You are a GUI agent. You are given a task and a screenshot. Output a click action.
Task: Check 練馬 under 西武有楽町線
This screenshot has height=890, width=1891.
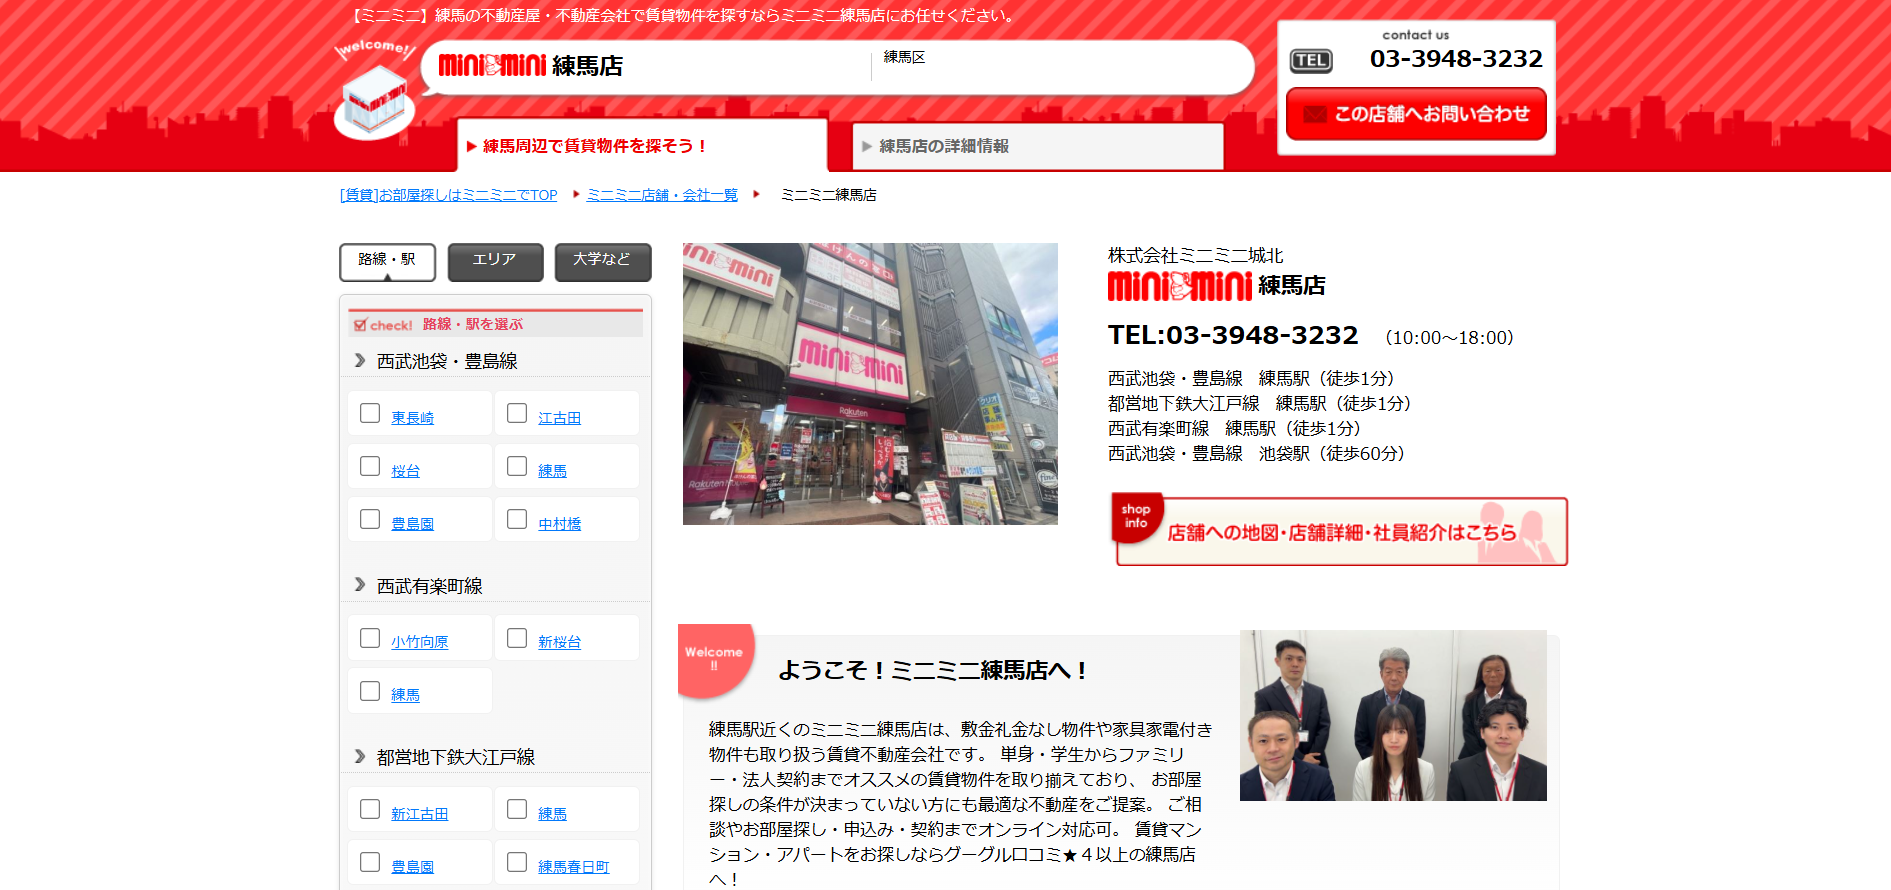370,691
